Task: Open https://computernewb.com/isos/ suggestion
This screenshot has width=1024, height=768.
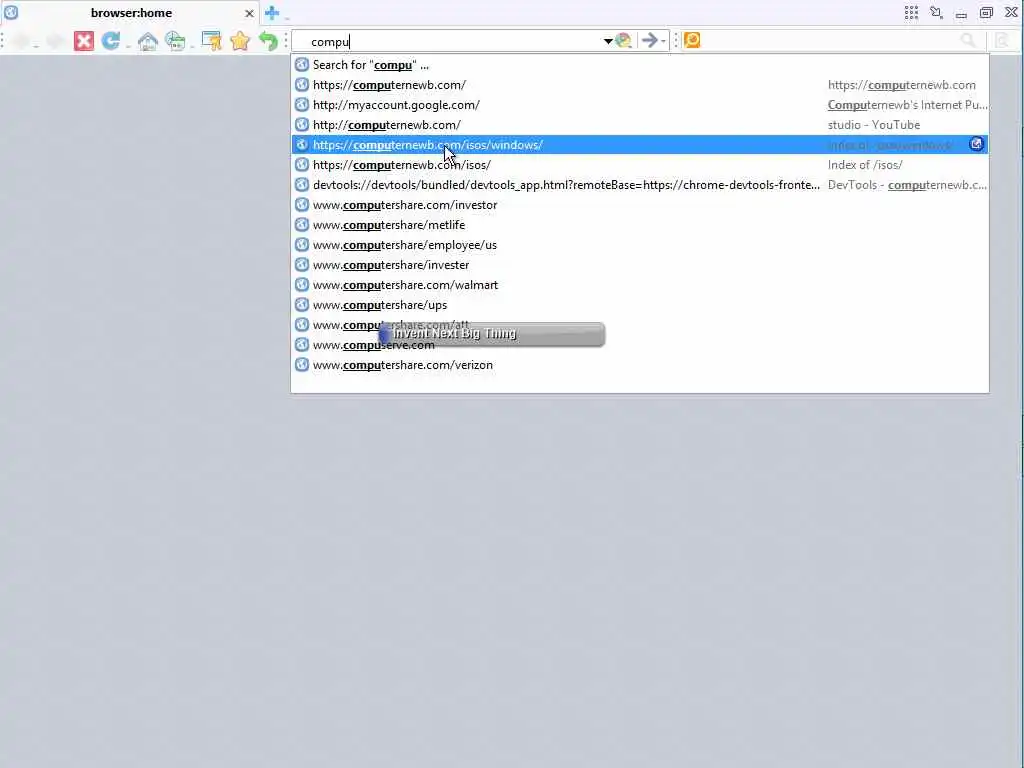Action: coord(640,165)
